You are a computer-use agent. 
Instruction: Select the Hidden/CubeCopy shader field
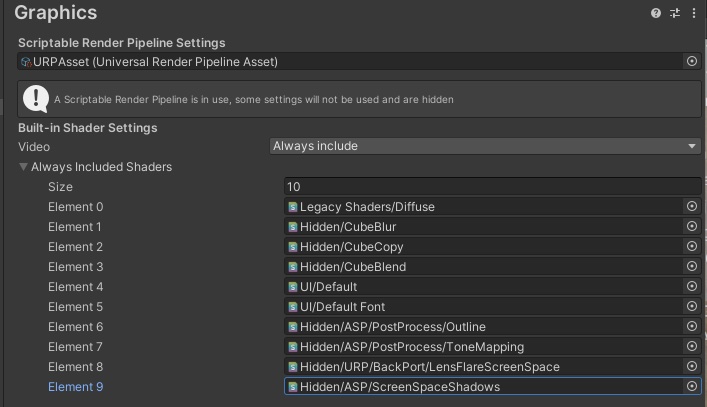(x=480, y=247)
